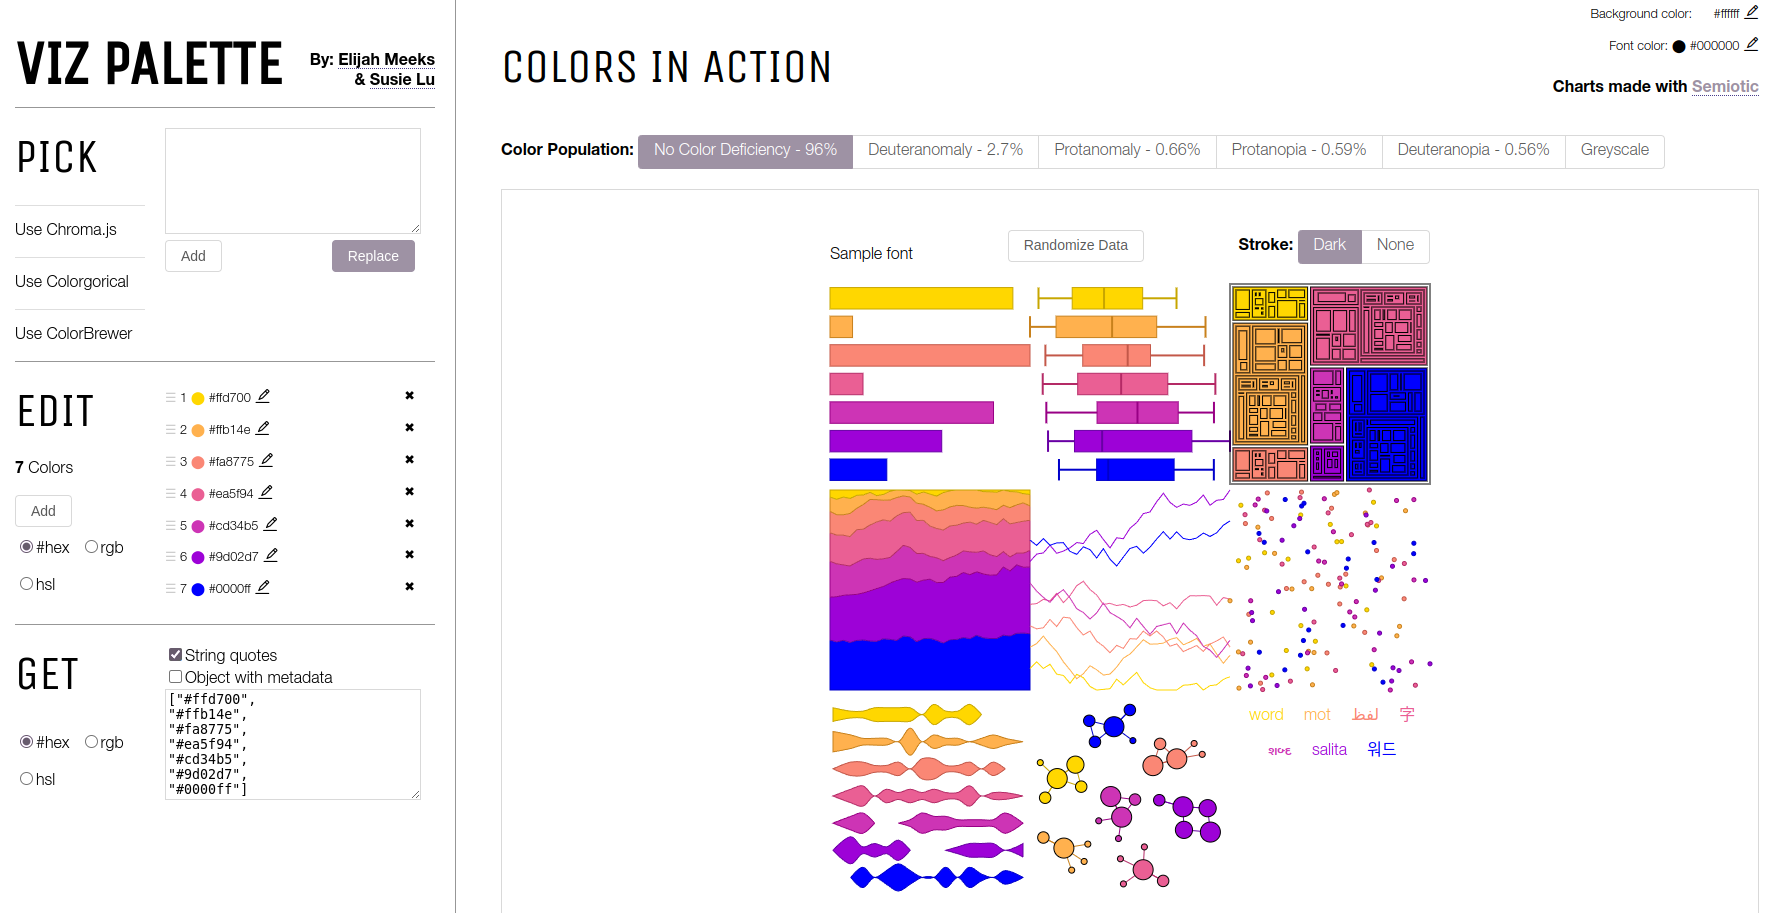Click black font color swatch
Screen dimensions: 1767x913
[x=1679, y=46]
